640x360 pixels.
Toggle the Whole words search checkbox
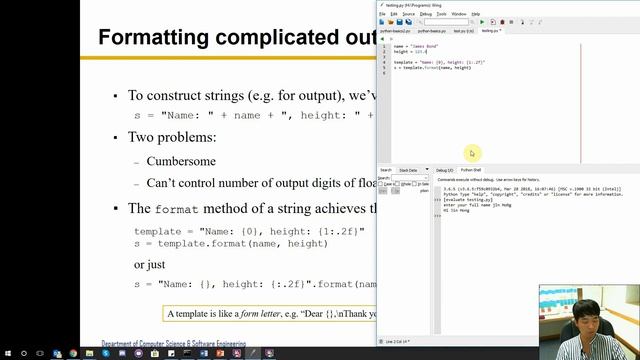(x=398, y=184)
